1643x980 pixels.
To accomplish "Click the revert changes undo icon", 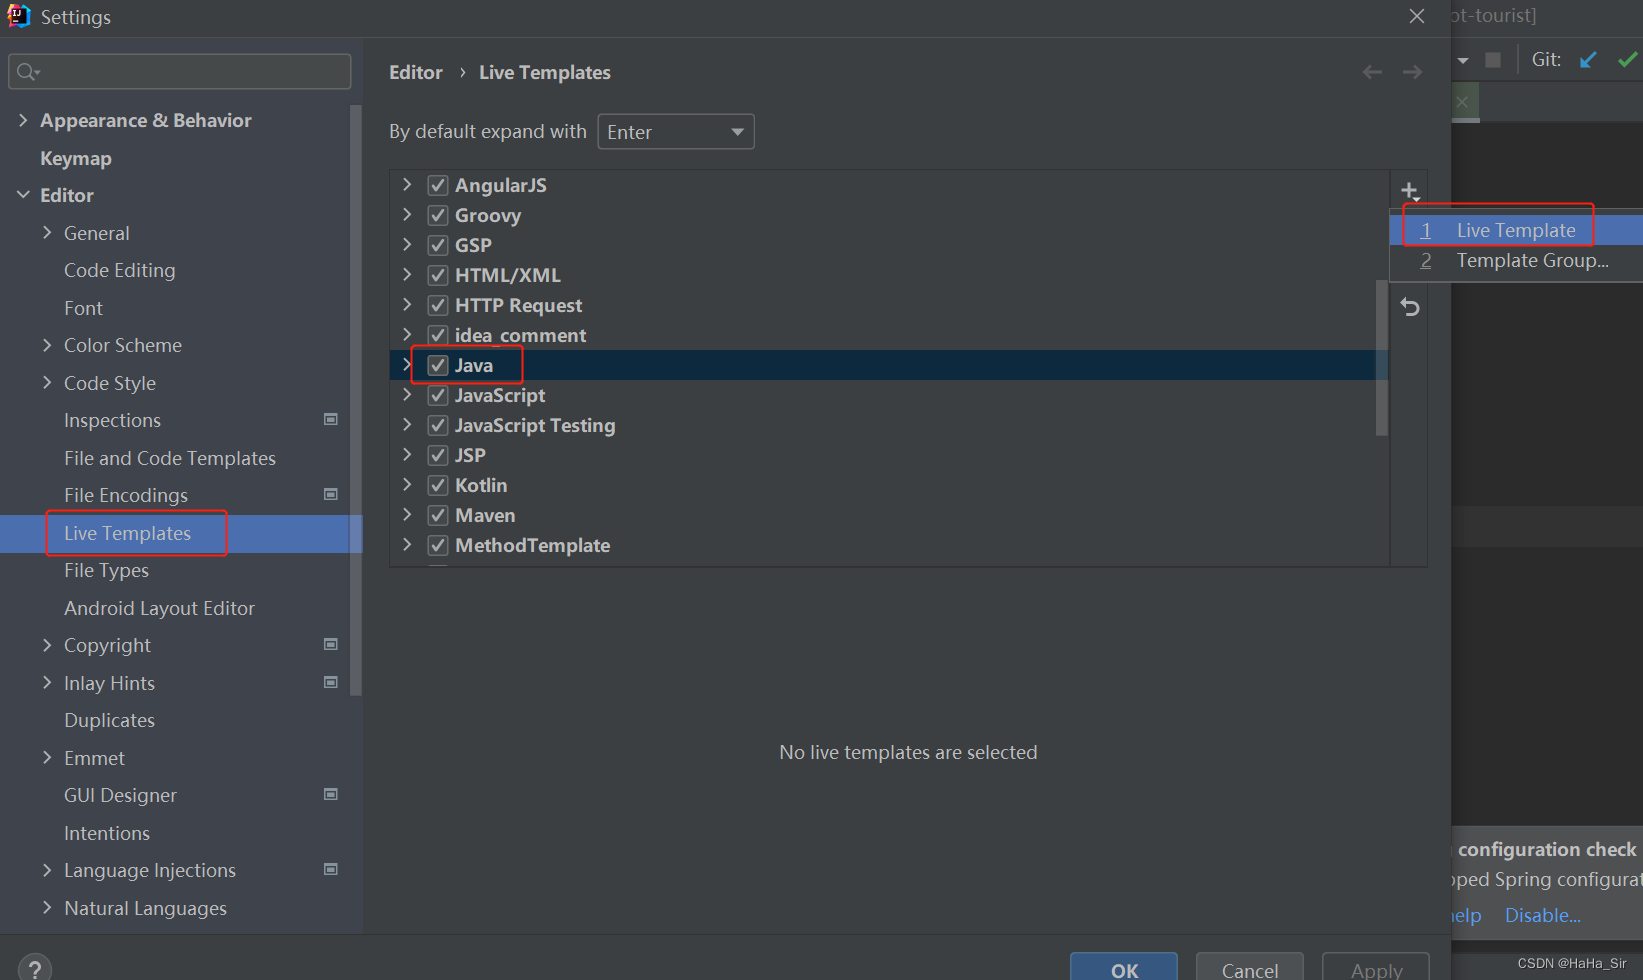I will (x=1410, y=307).
